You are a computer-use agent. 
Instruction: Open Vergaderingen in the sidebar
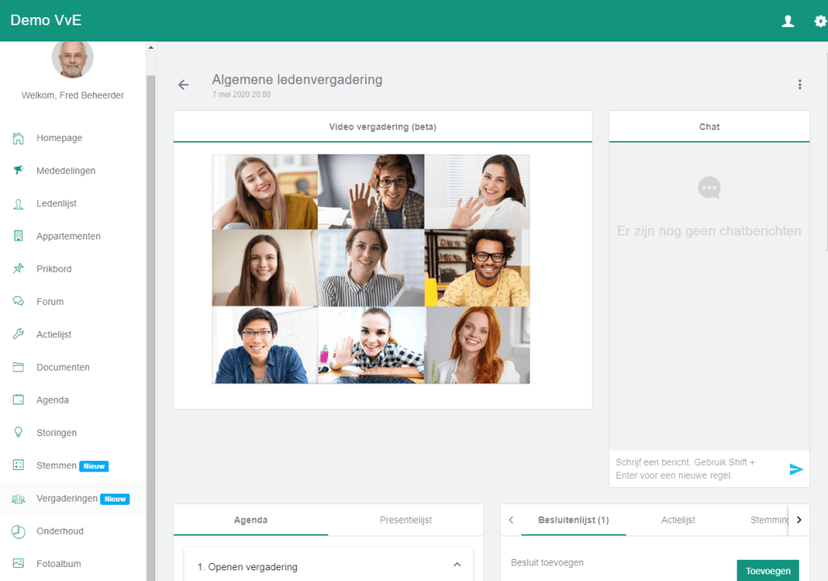tap(67, 499)
